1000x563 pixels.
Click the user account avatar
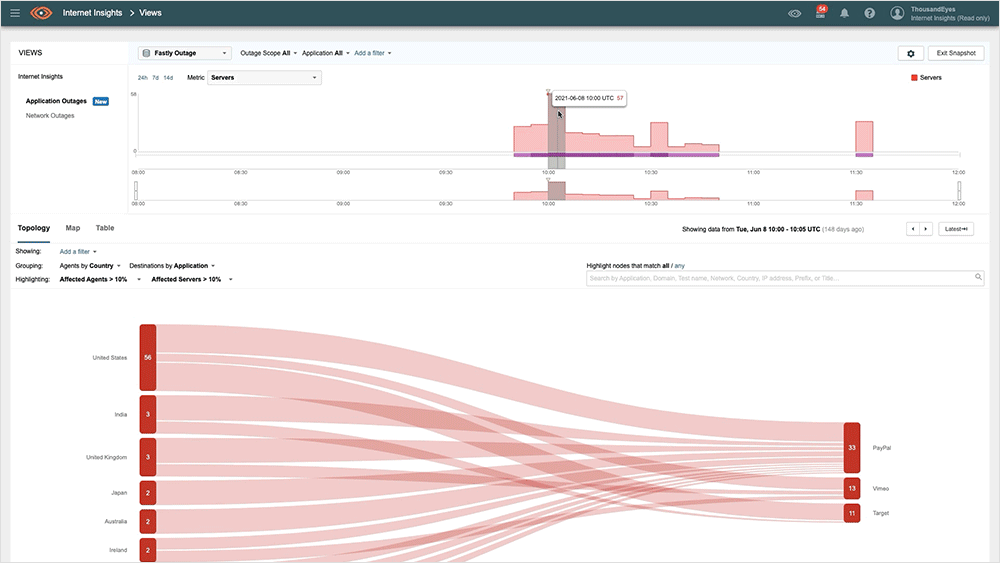click(x=897, y=13)
